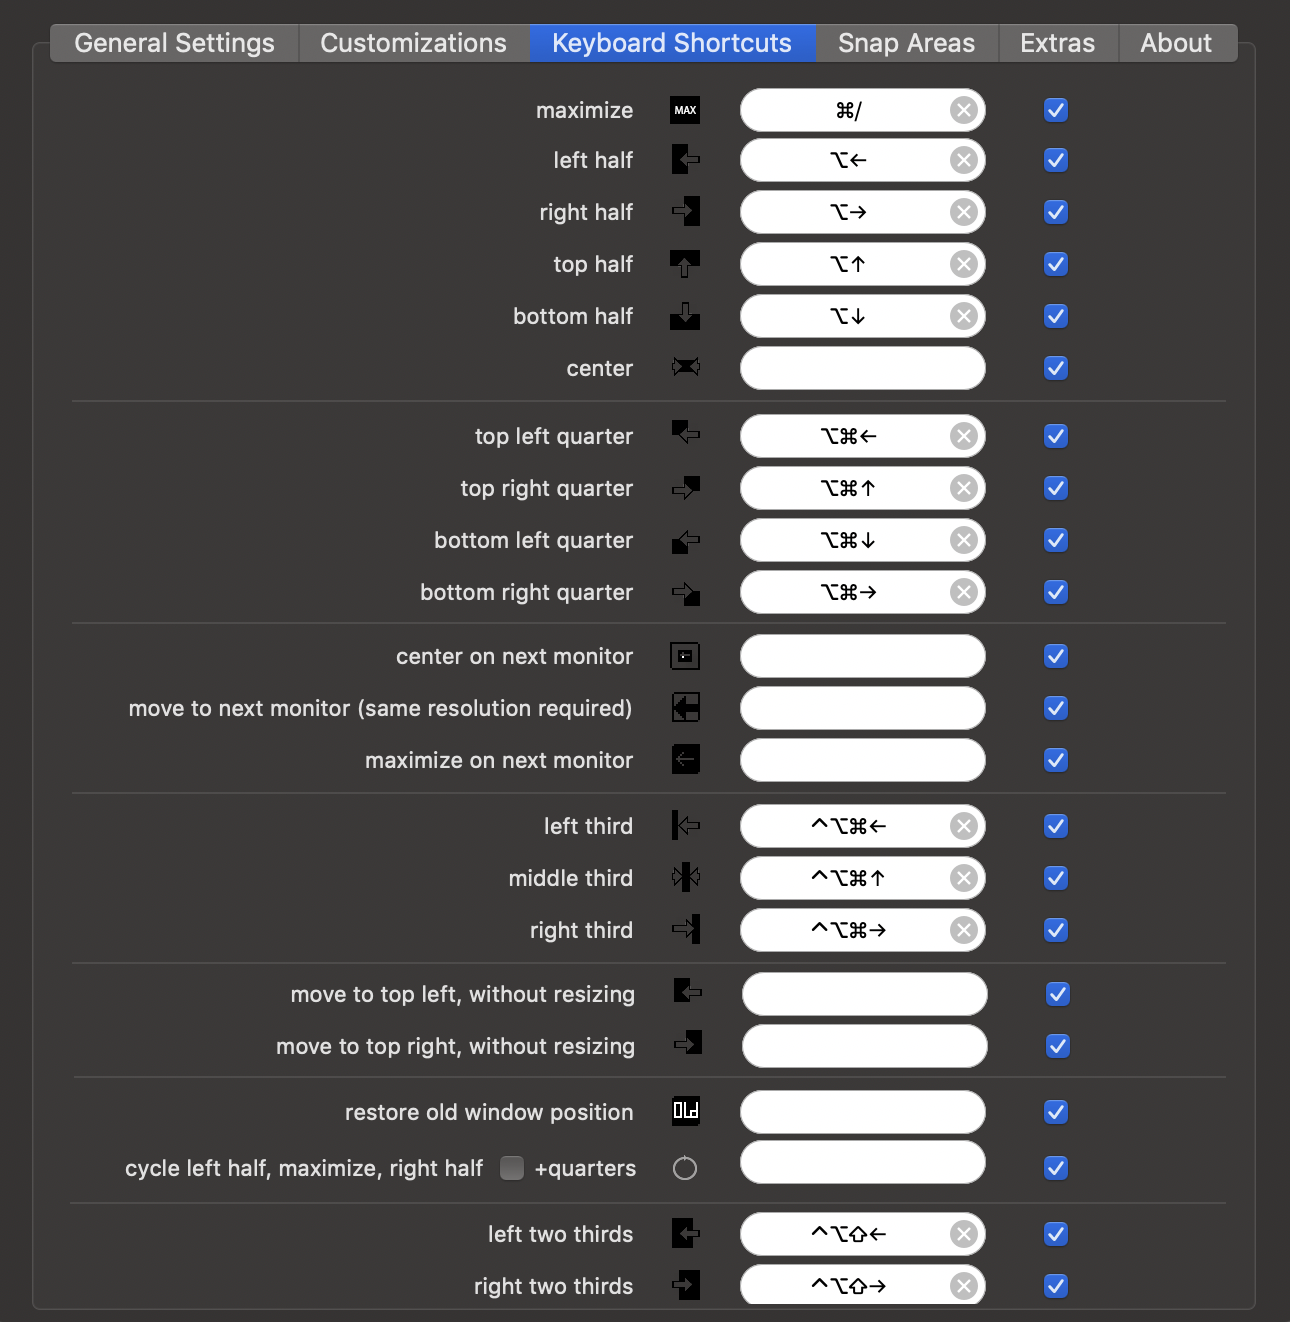Click the top half icon
This screenshot has height=1322, width=1290.
pos(685,264)
